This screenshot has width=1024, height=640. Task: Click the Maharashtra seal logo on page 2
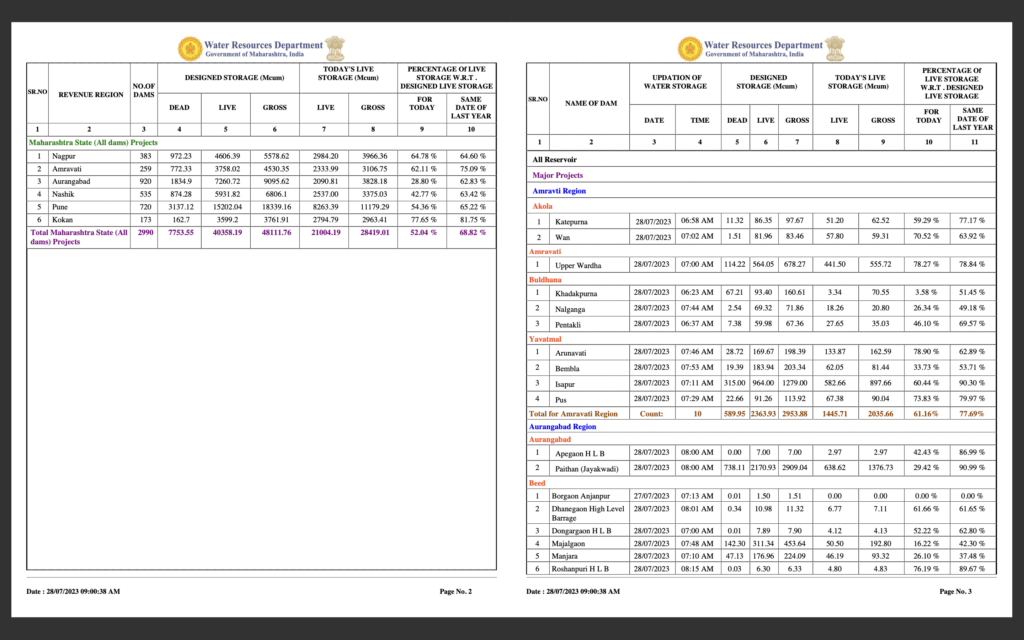190,49
